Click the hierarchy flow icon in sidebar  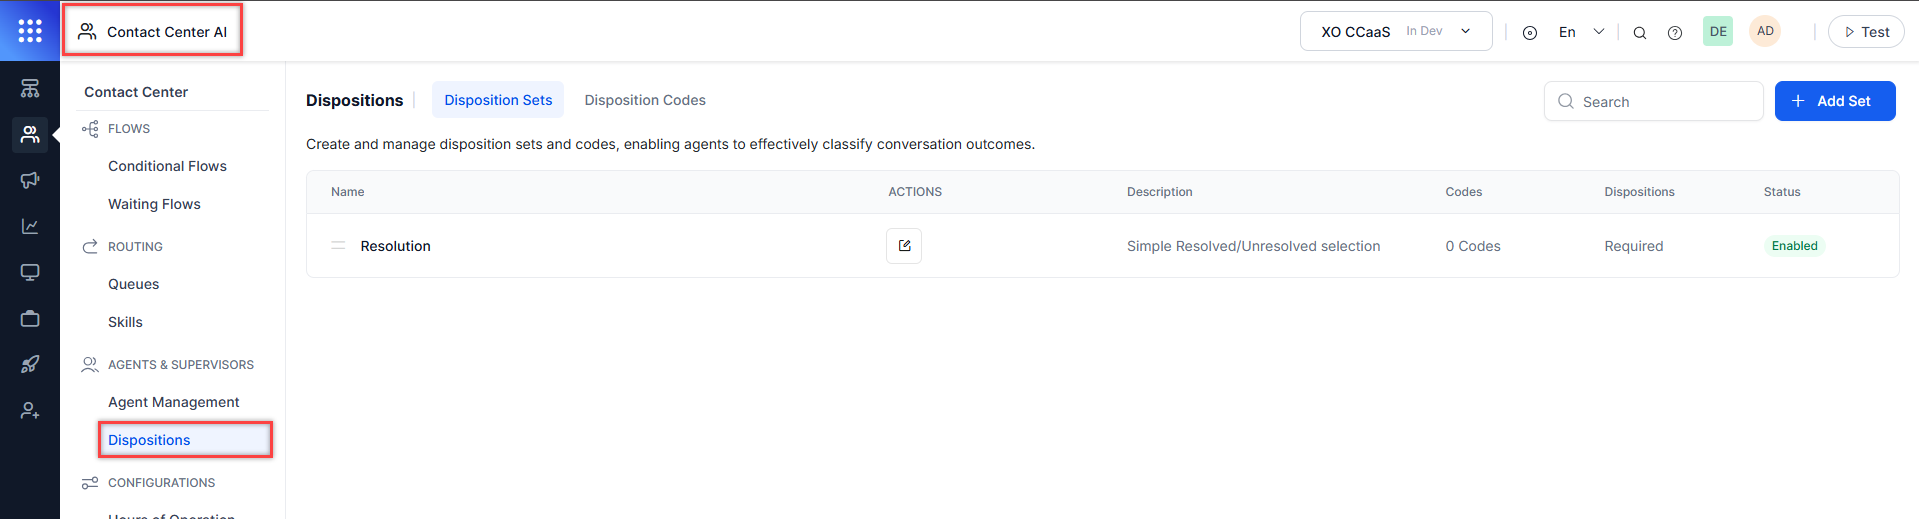point(30,88)
